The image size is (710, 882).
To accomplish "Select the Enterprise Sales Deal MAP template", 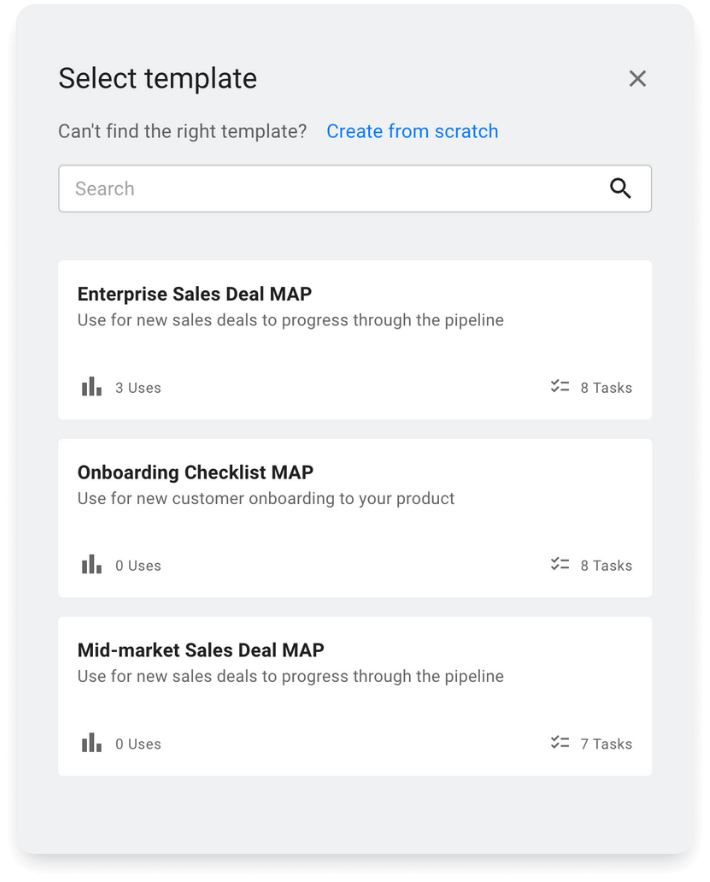I will [x=354, y=338].
